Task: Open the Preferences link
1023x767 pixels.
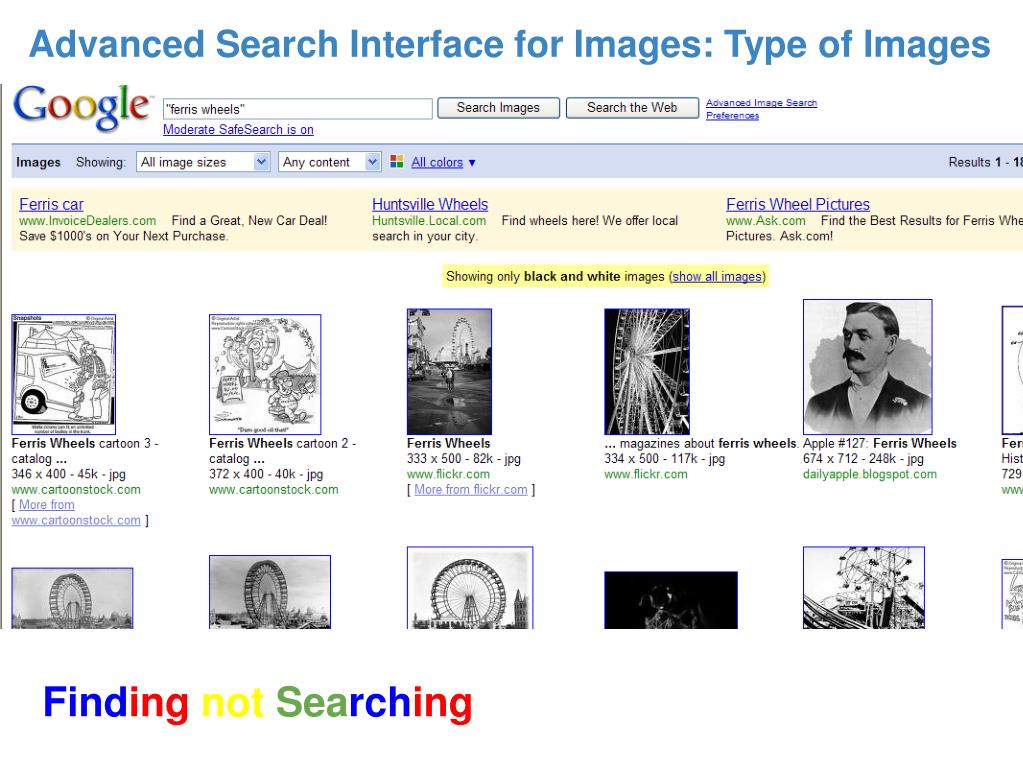Action: pos(732,115)
